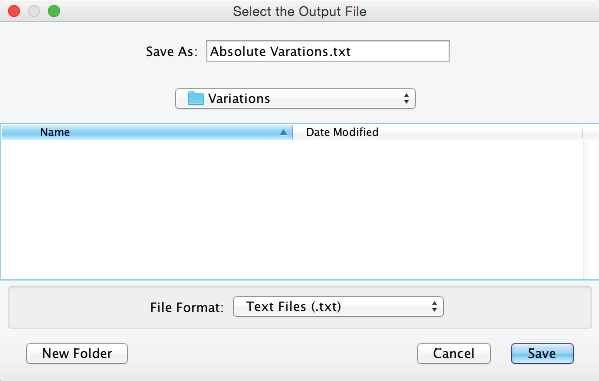The image size is (599, 381).
Task: Create a New Folder
Action: click(x=77, y=353)
